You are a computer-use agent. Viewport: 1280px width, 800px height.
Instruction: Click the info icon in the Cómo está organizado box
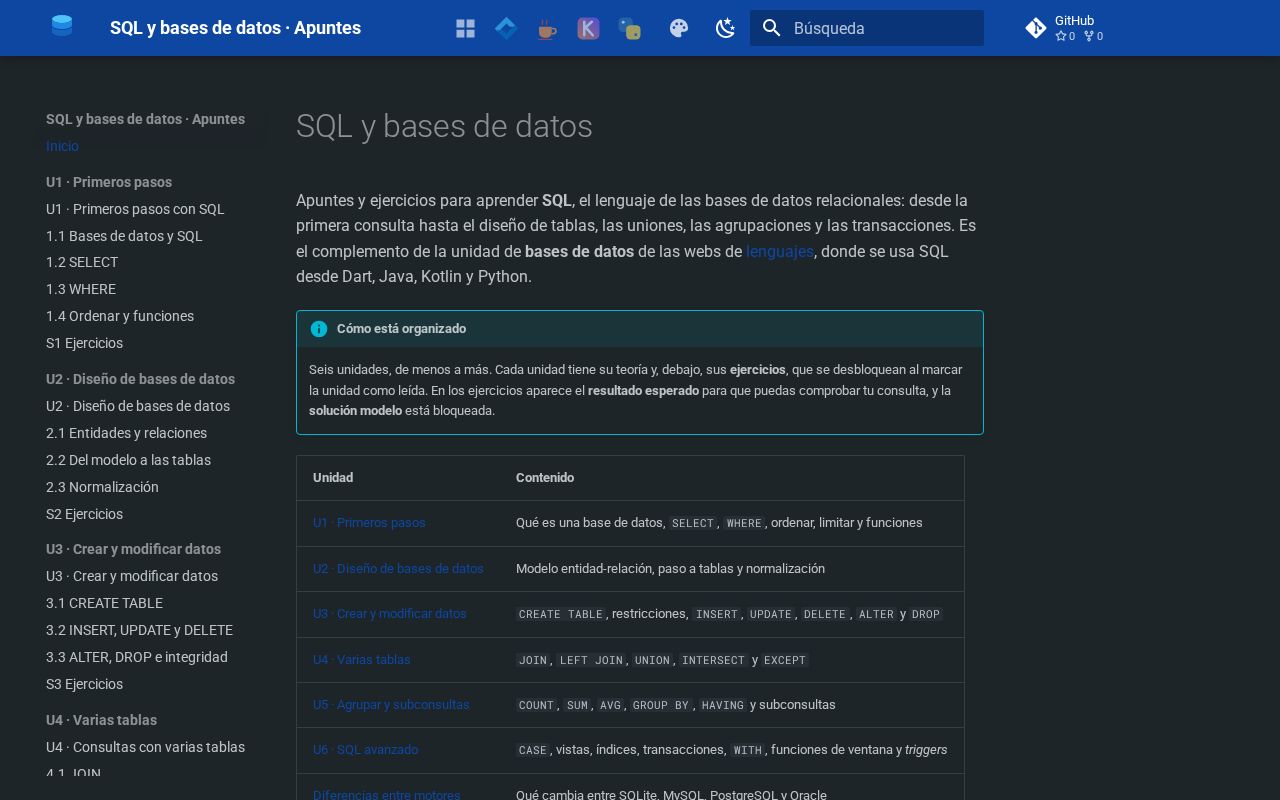319,329
